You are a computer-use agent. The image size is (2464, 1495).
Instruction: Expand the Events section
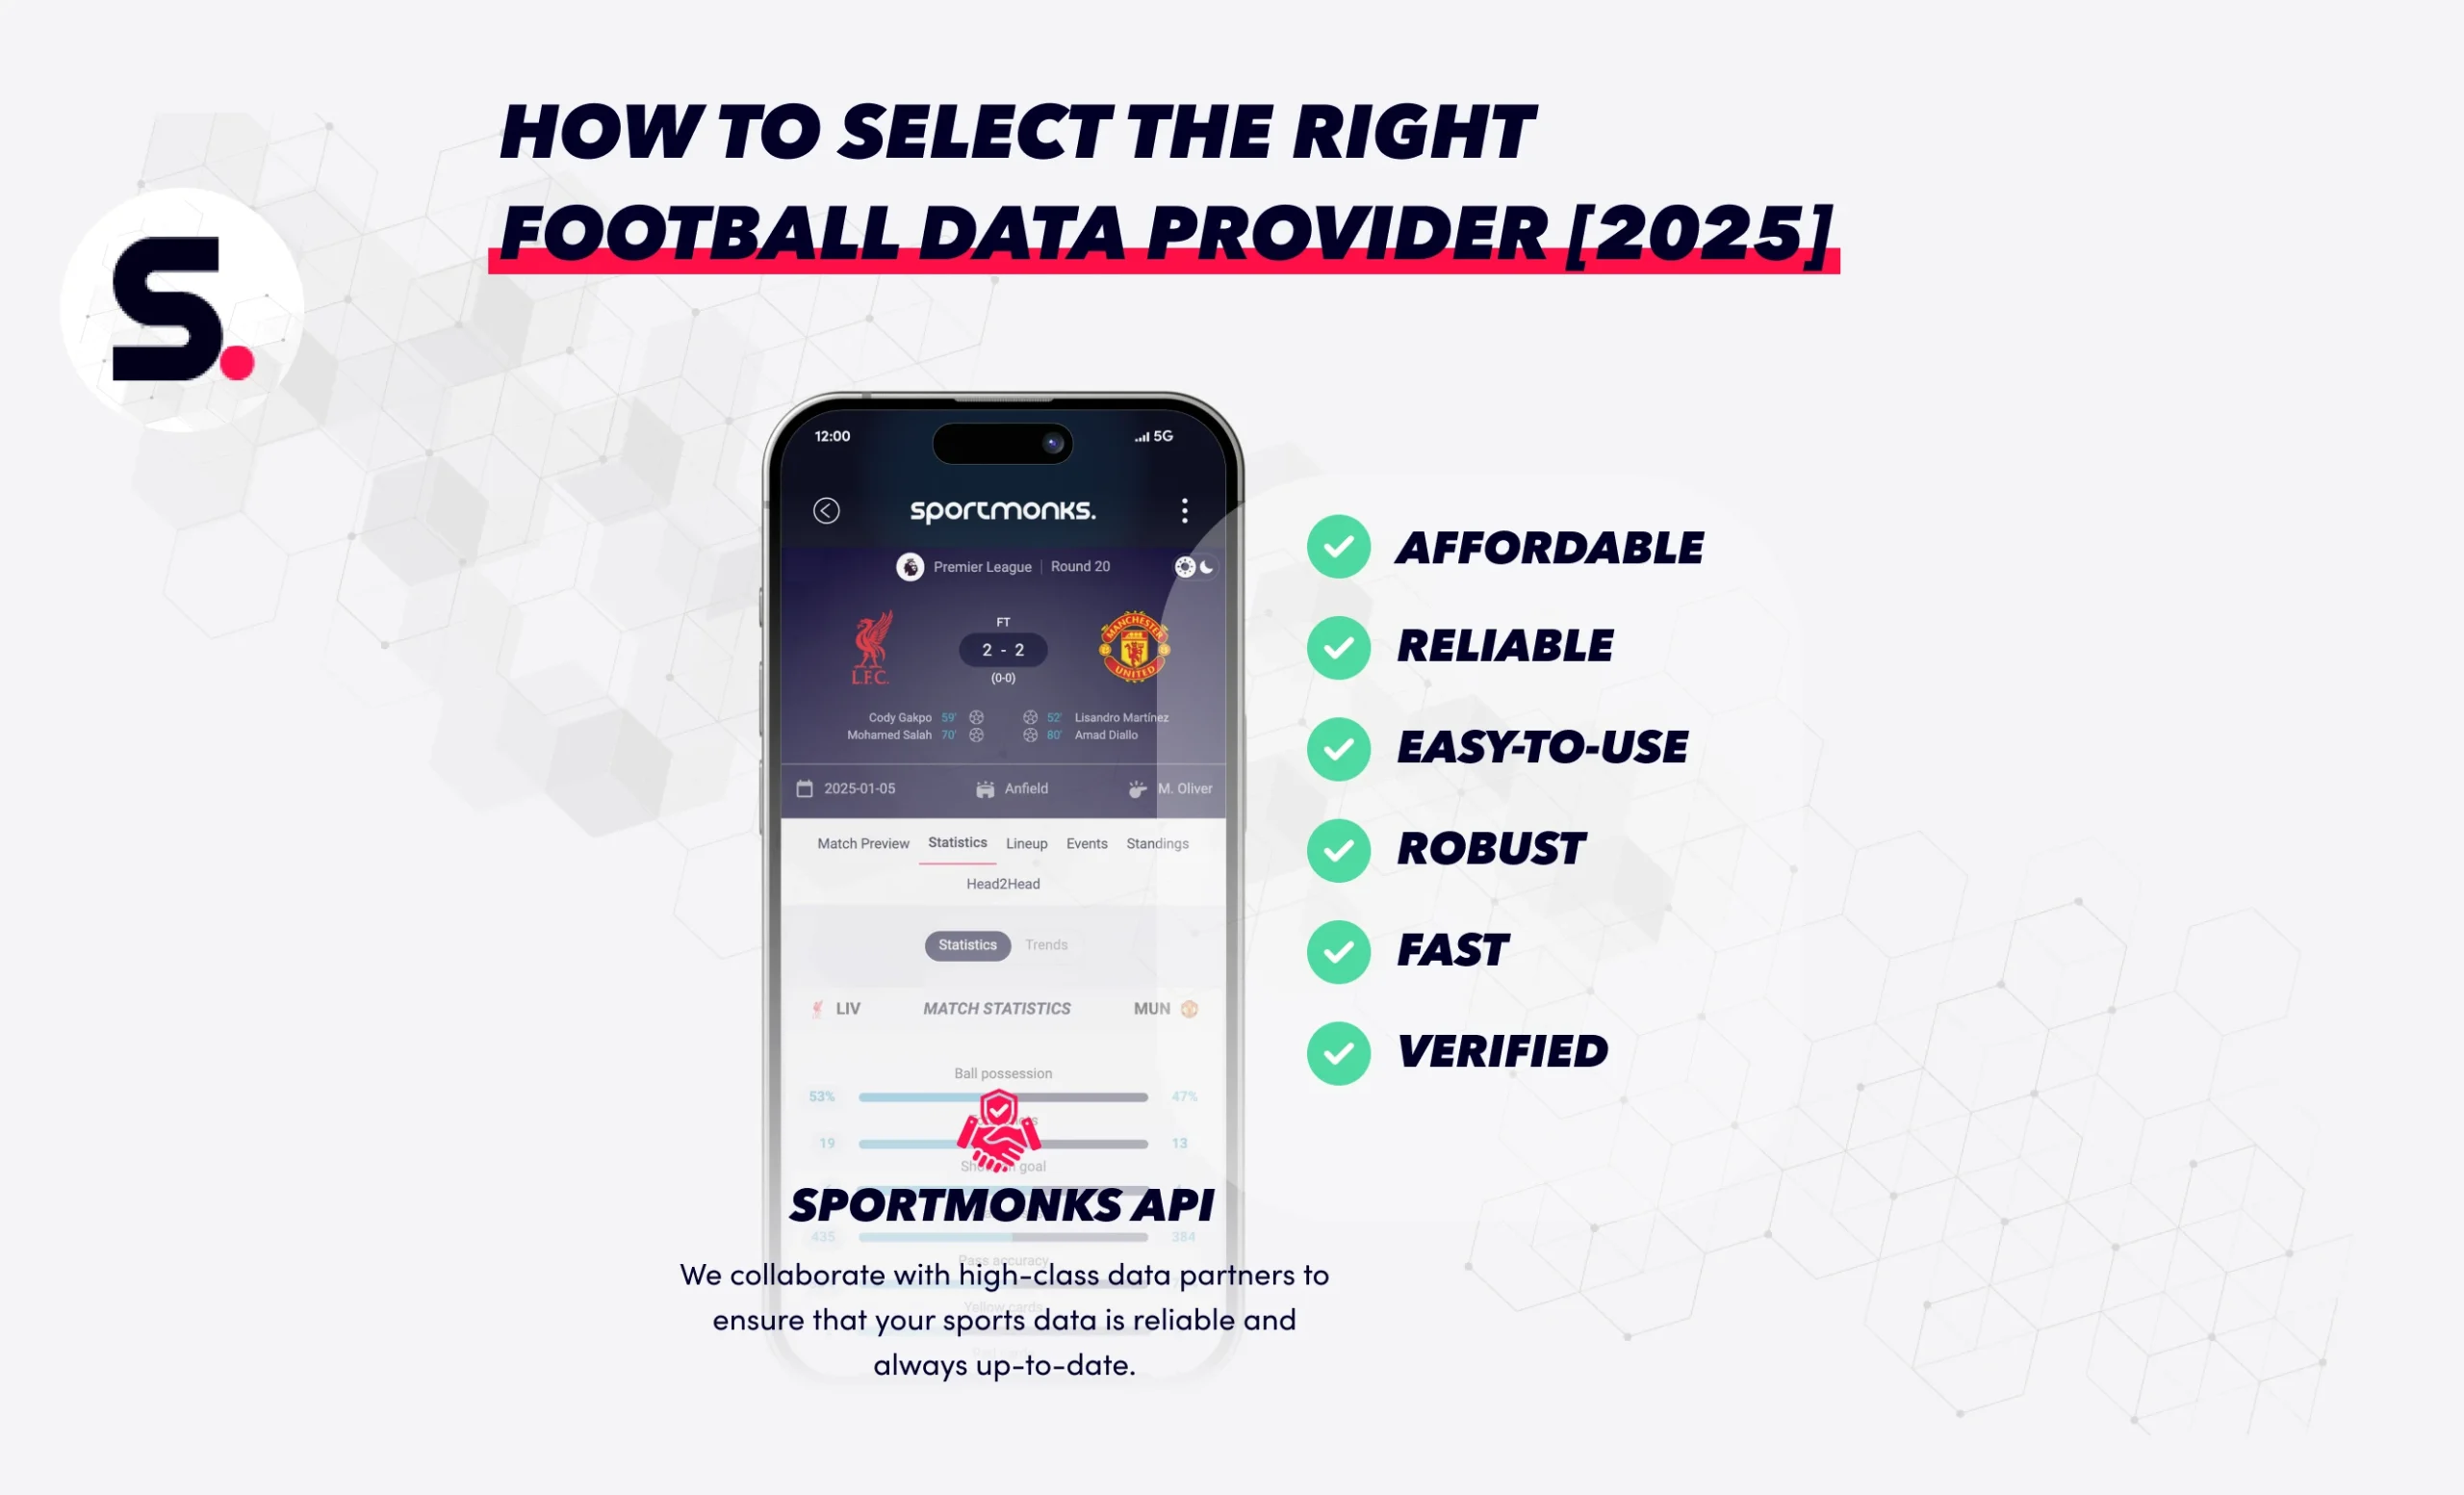tap(1081, 843)
